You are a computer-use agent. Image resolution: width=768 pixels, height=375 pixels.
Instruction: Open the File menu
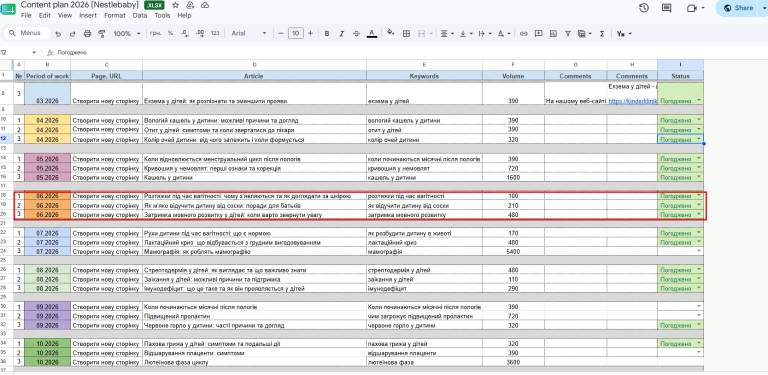[26, 16]
